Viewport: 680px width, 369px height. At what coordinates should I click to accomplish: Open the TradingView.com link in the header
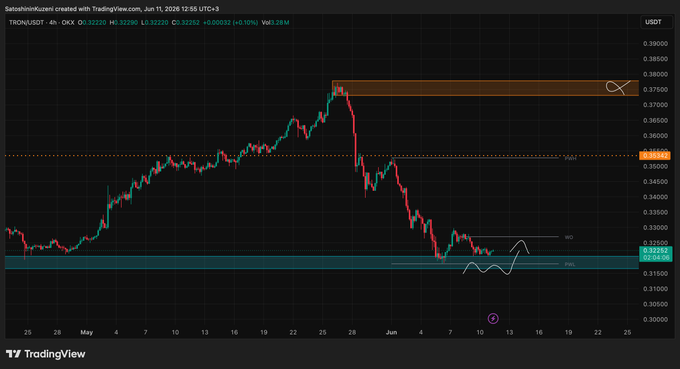coord(116,9)
